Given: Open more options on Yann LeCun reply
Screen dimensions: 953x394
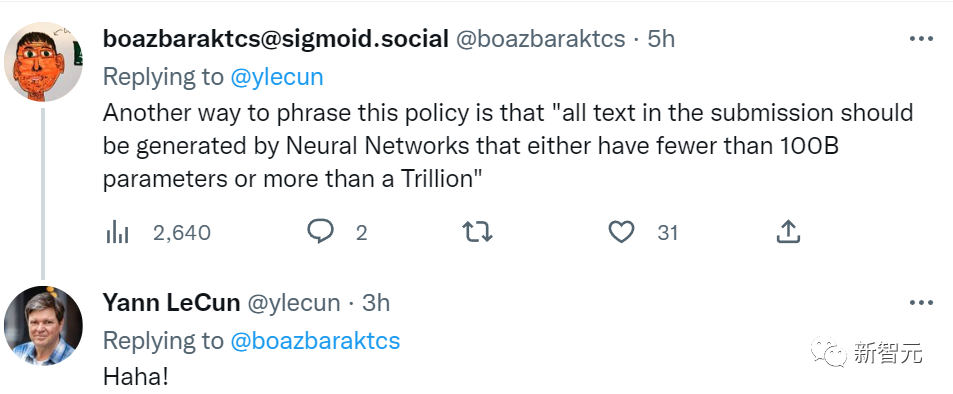Looking at the screenshot, I should 921,303.
